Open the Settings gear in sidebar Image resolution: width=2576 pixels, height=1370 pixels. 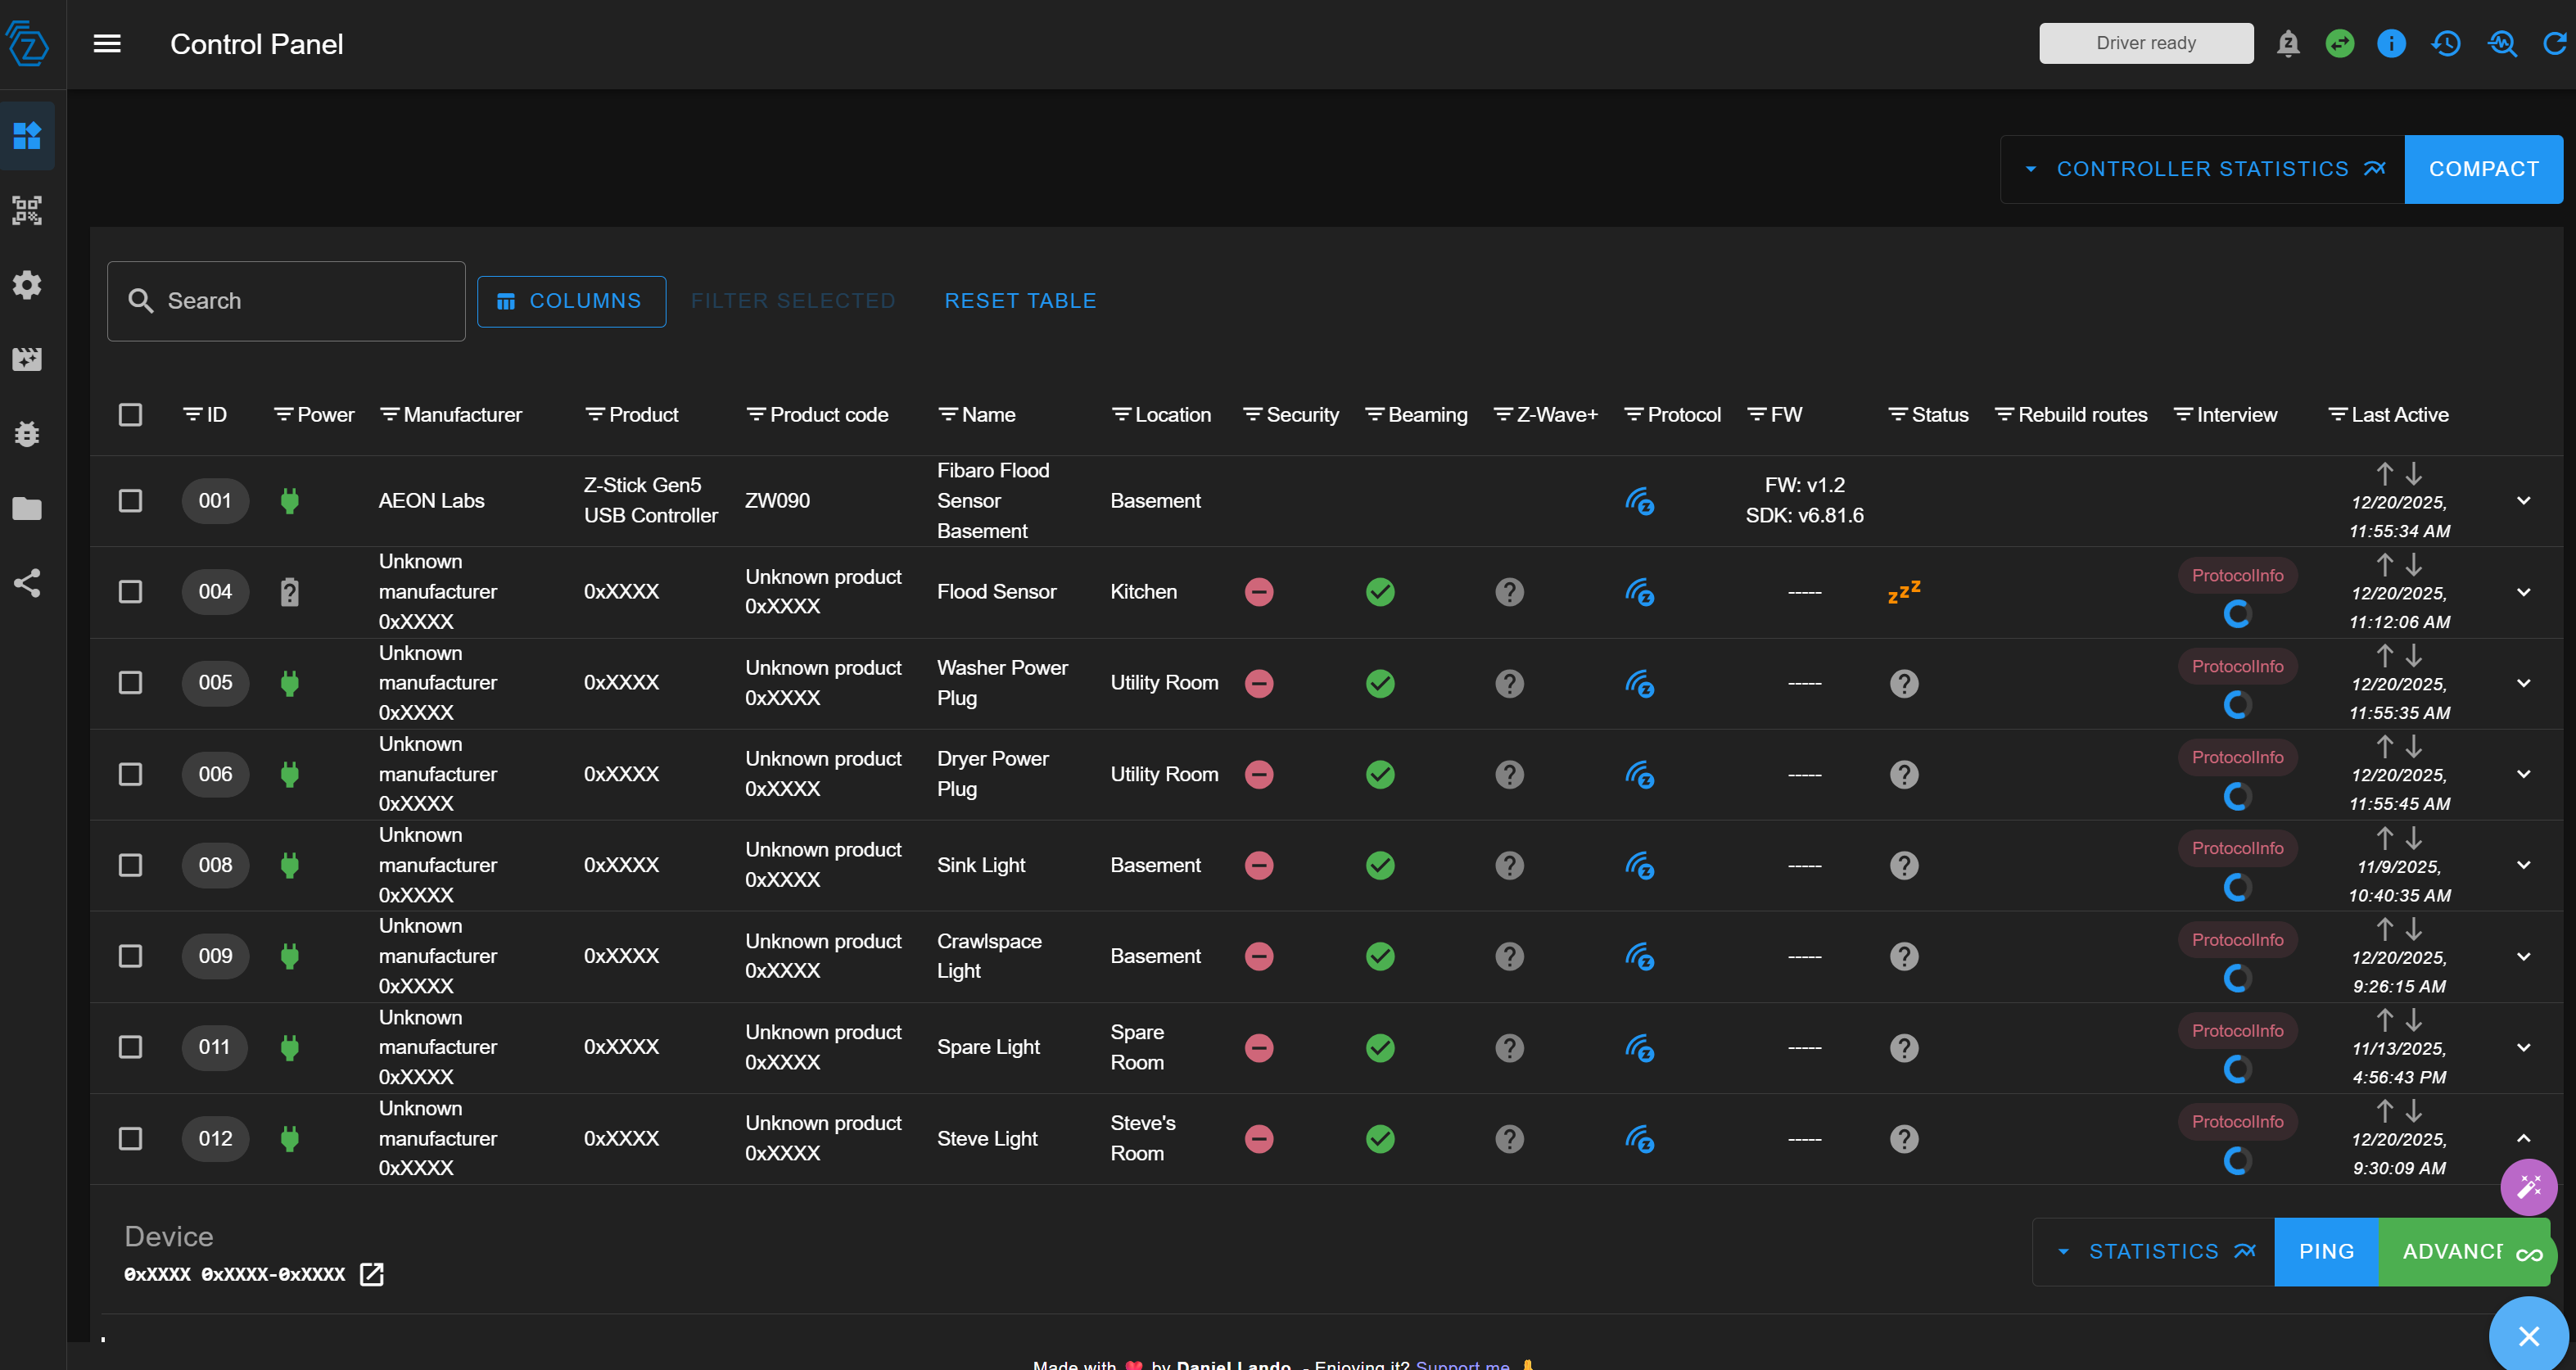27,285
